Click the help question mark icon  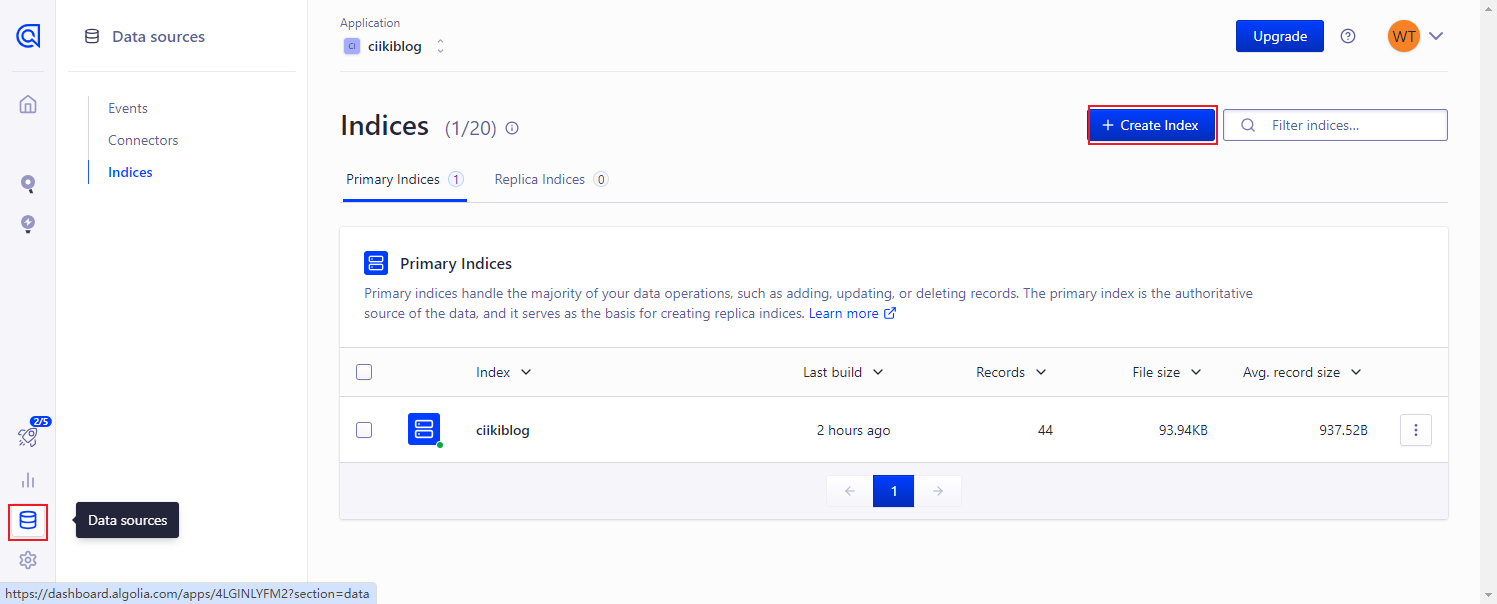(1348, 36)
